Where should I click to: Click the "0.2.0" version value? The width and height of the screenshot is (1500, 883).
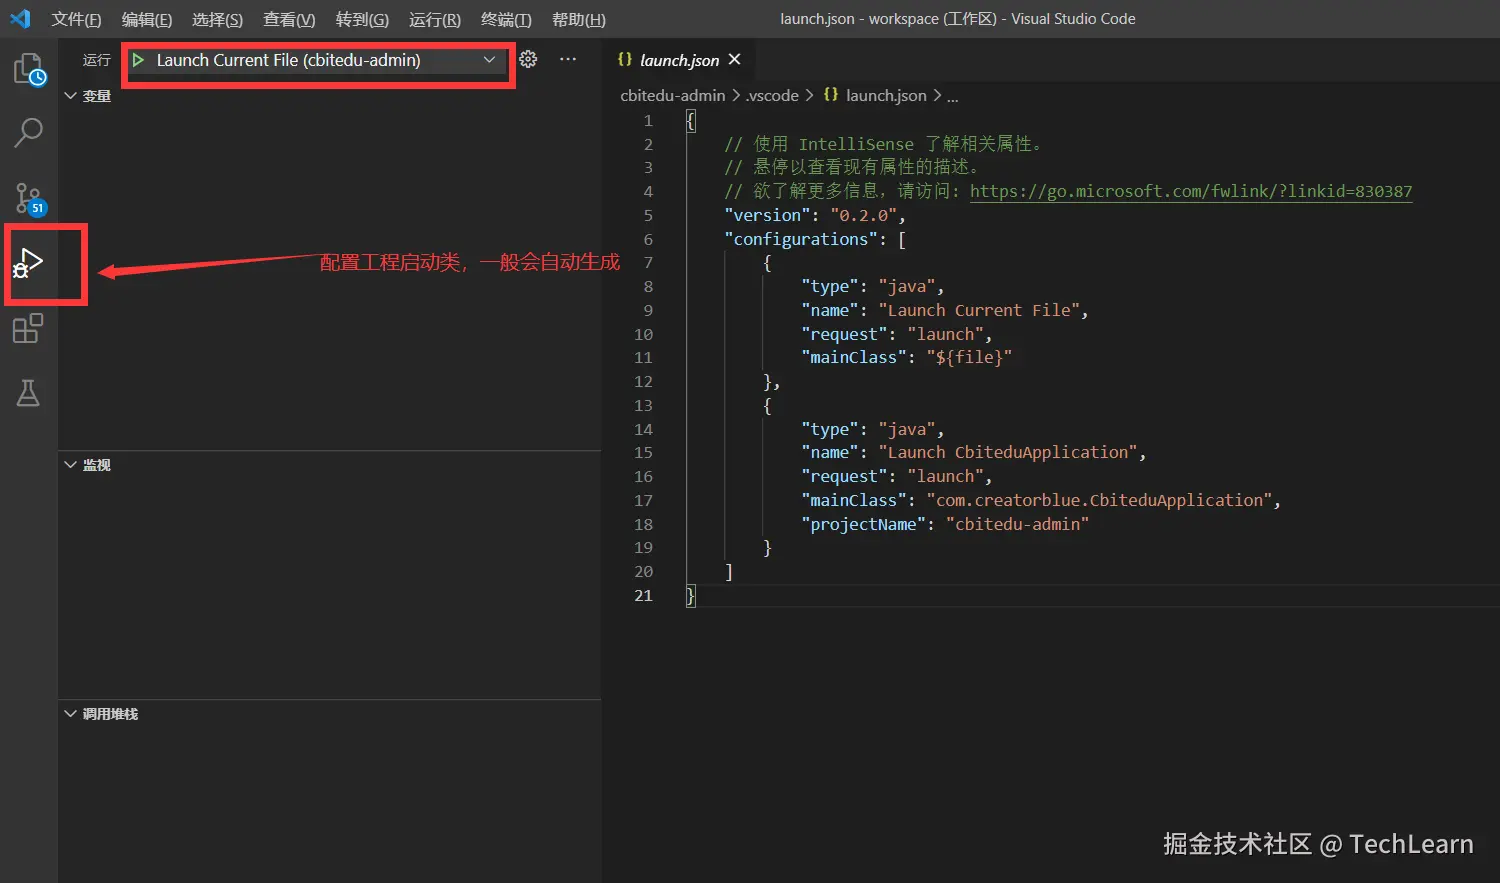coord(863,215)
